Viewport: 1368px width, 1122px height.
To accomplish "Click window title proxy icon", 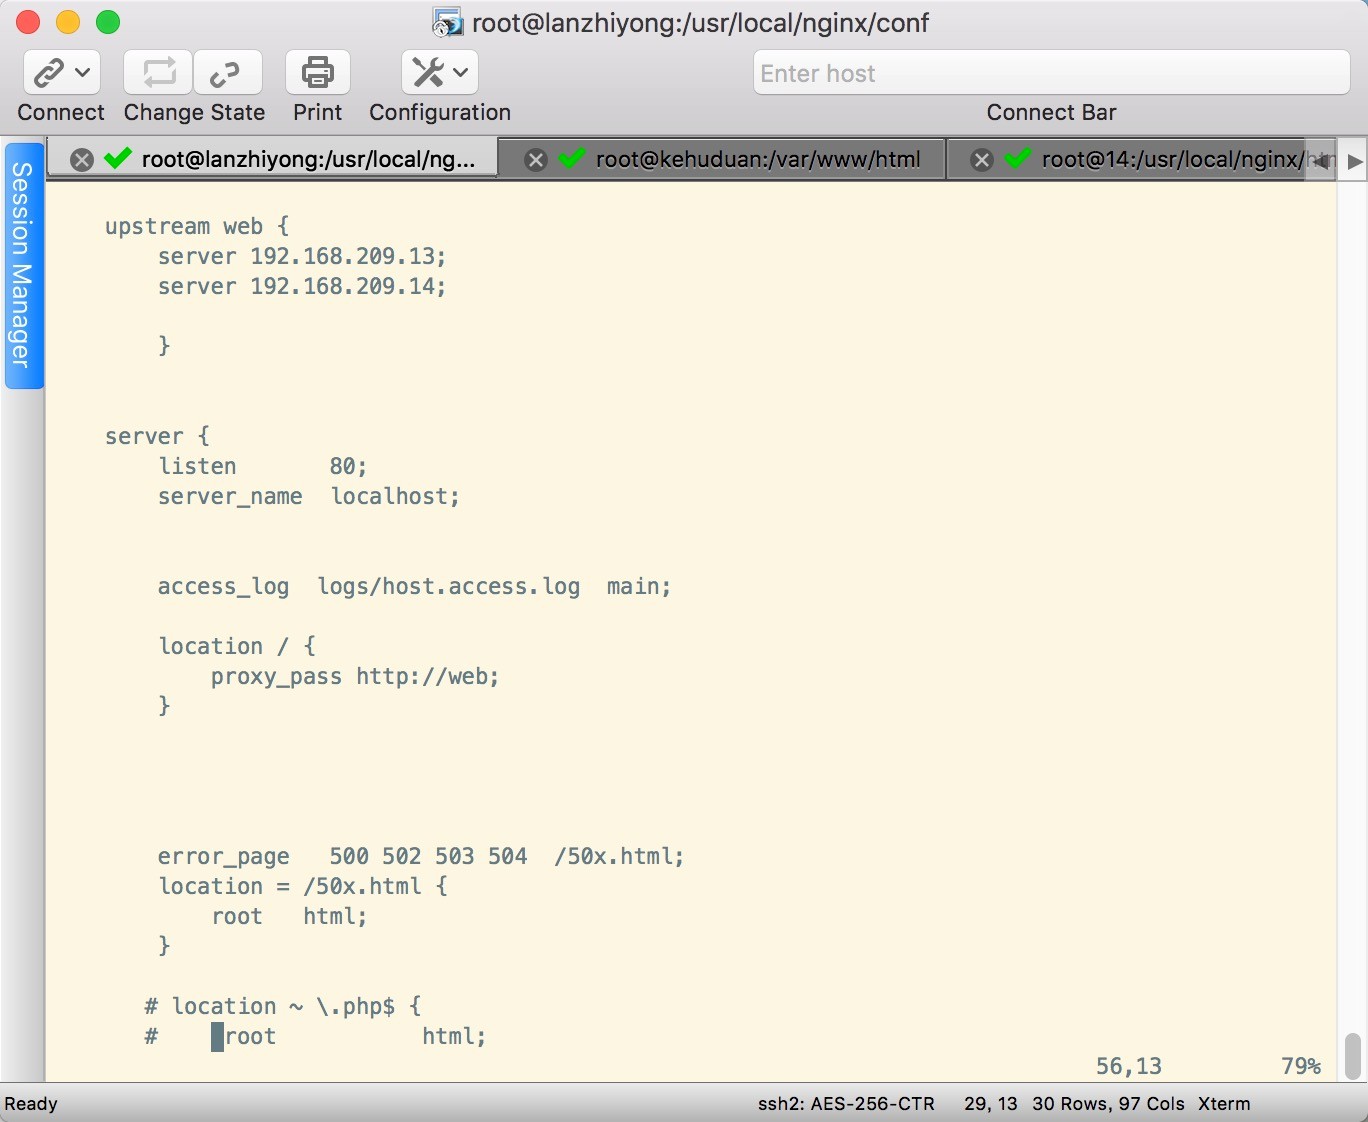I will tap(447, 22).
